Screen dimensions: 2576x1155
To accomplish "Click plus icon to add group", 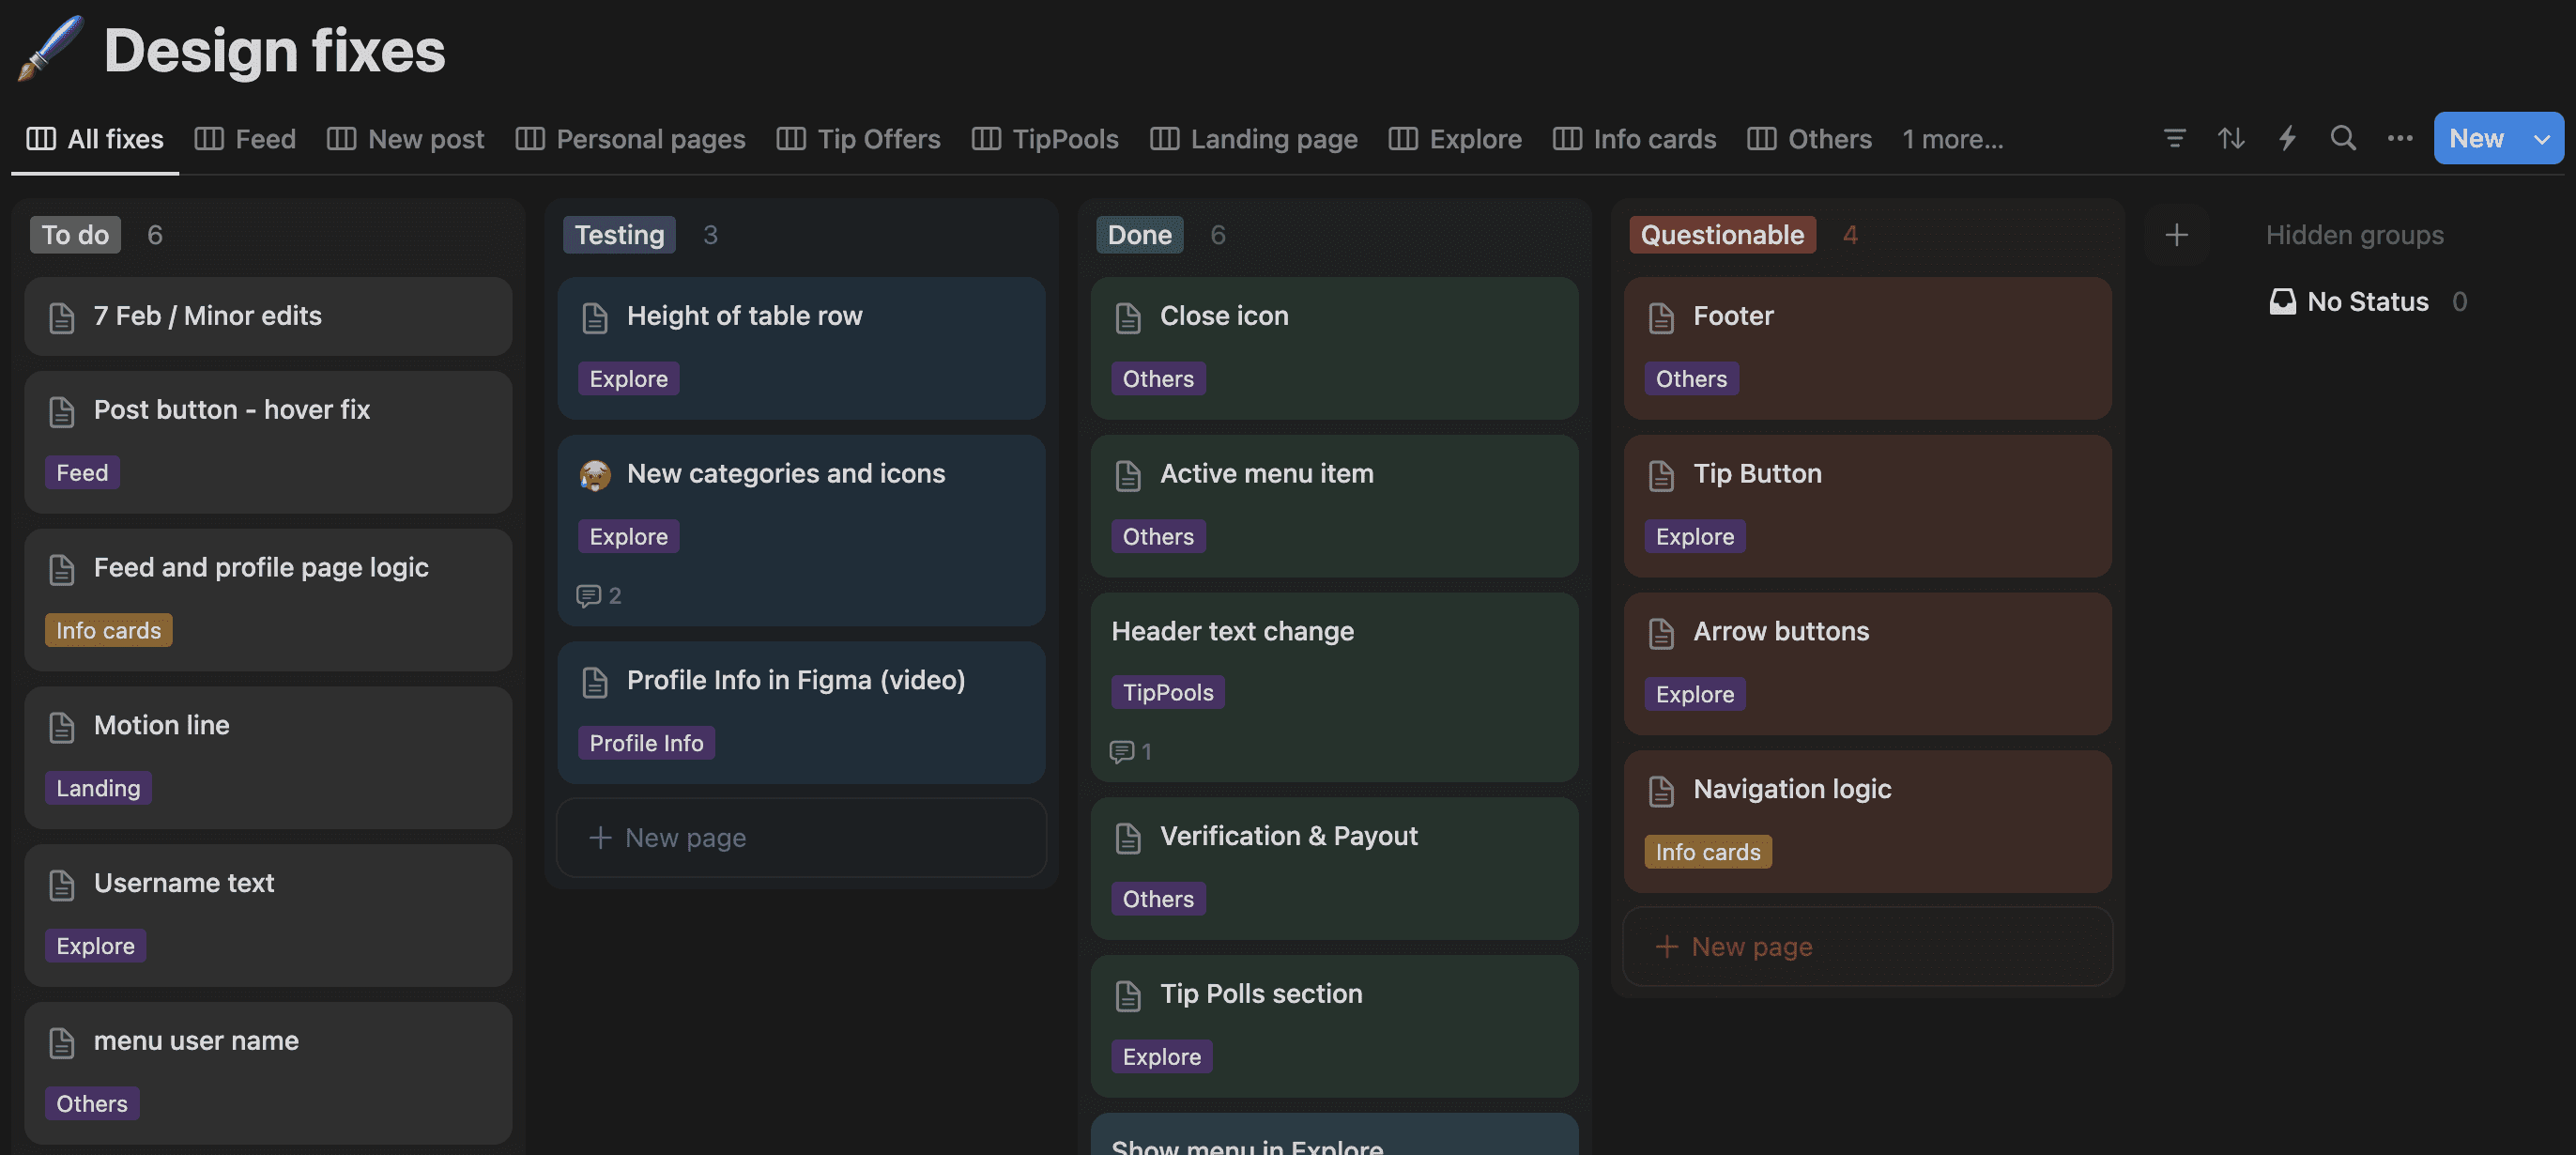I will click(2176, 235).
